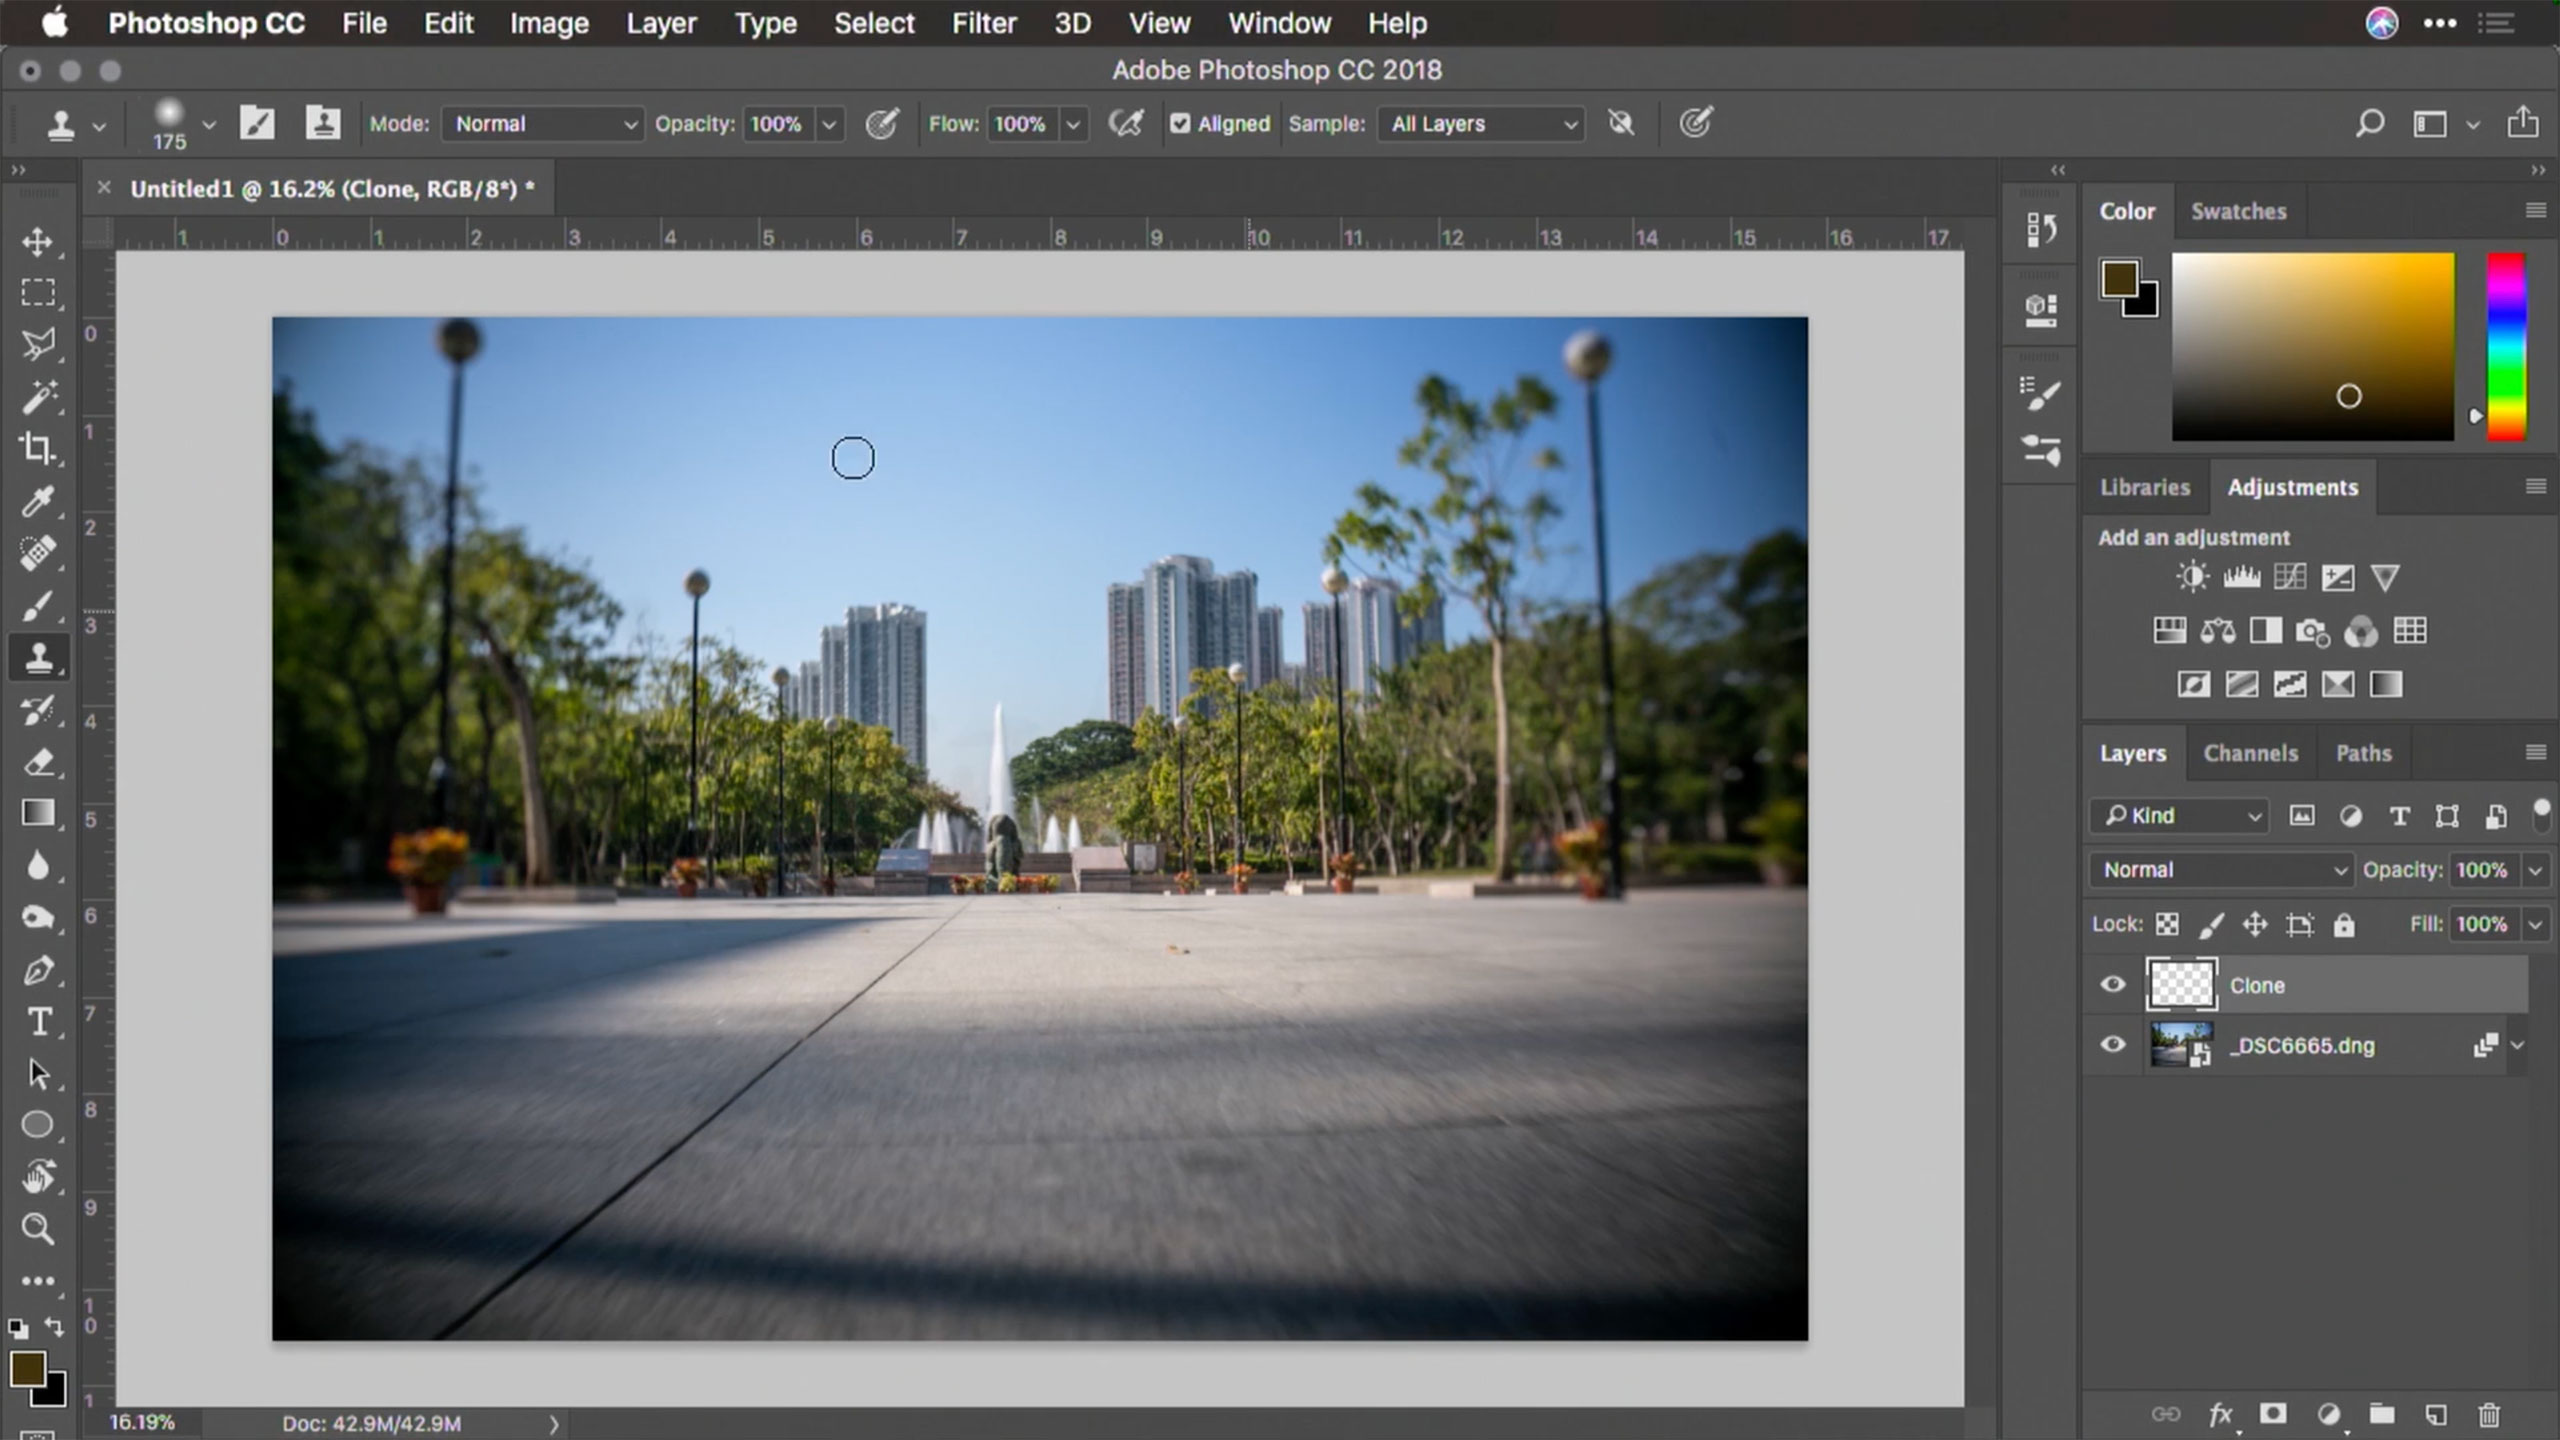
Task: Select the Horizontal Type tool
Action: pyautogui.click(x=38, y=1022)
